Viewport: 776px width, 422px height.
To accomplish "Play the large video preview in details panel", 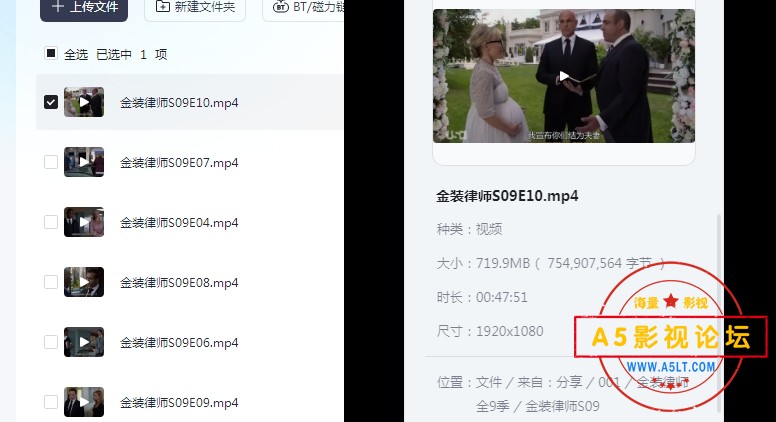I will click(x=564, y=76).
